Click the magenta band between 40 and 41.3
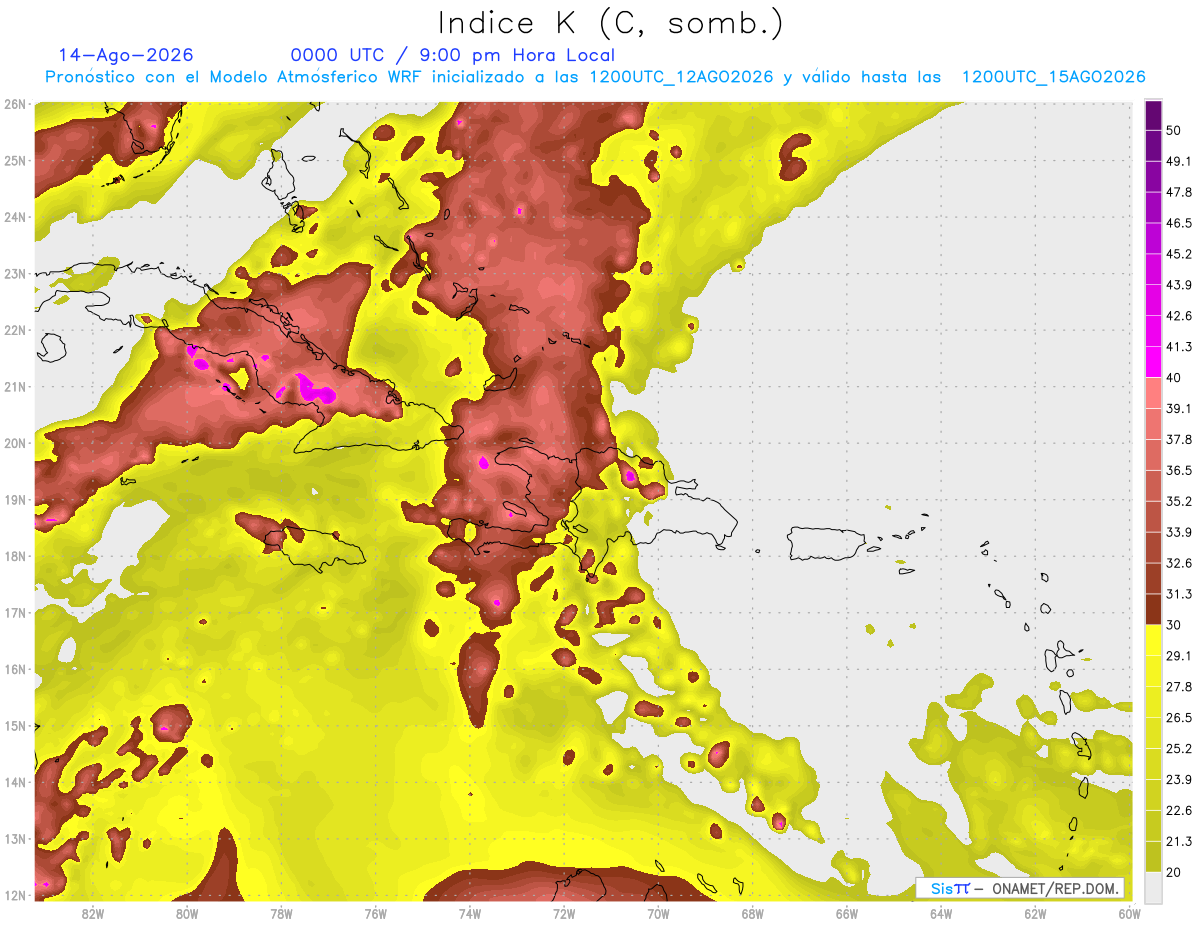 coord(1153,362)
